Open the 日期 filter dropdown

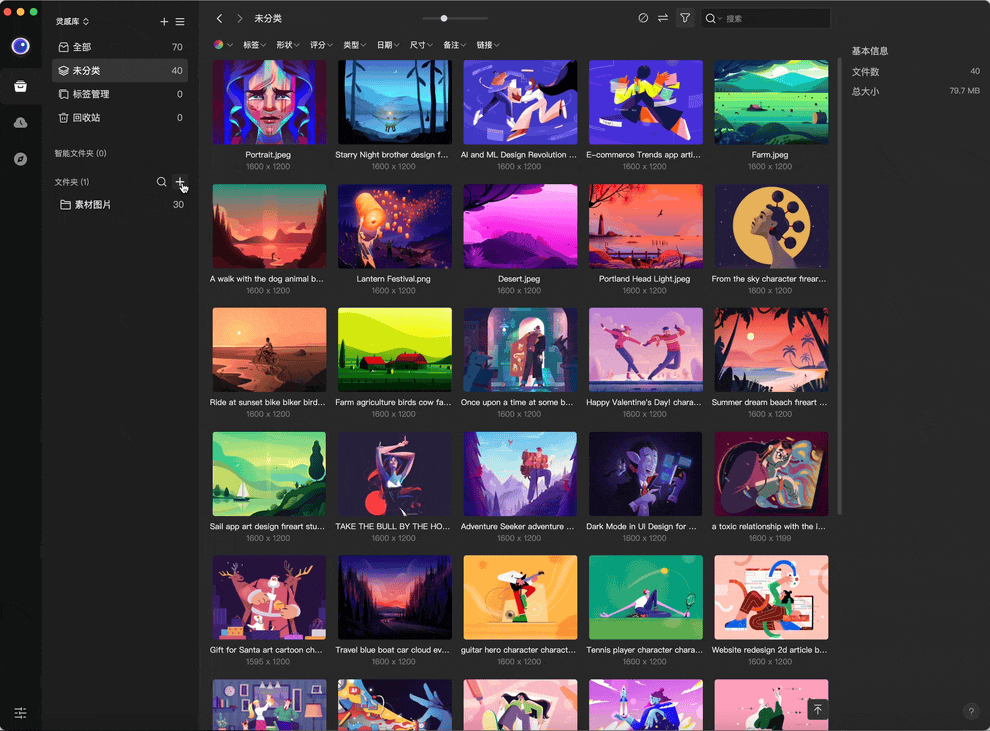tap(388, 45)
